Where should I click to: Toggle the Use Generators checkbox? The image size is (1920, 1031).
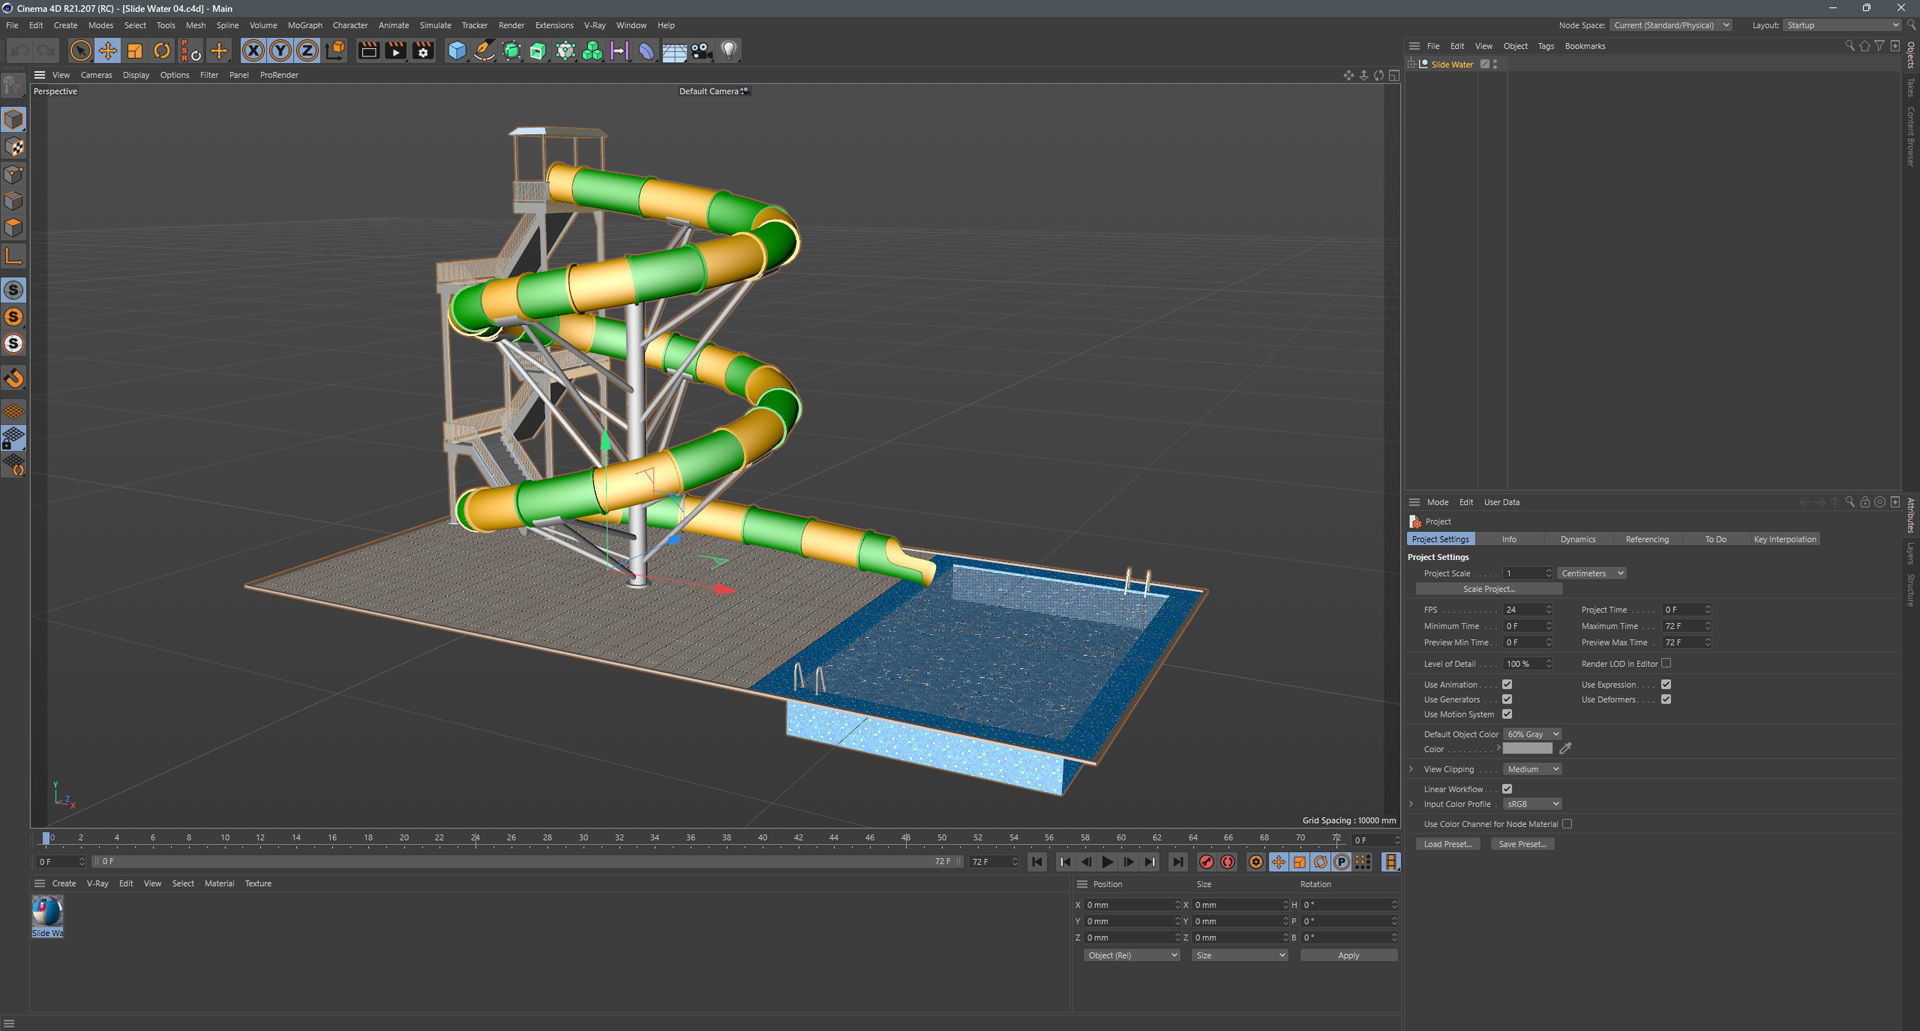tap(1507, 699)
